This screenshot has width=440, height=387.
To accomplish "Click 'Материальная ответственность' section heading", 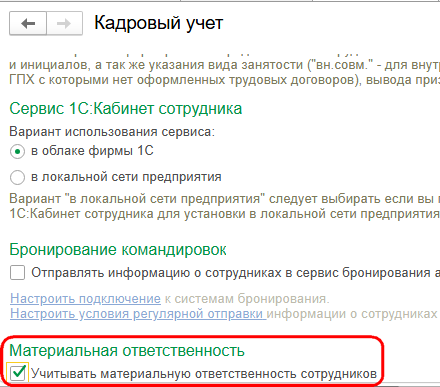I will click(x=127, y=350).
